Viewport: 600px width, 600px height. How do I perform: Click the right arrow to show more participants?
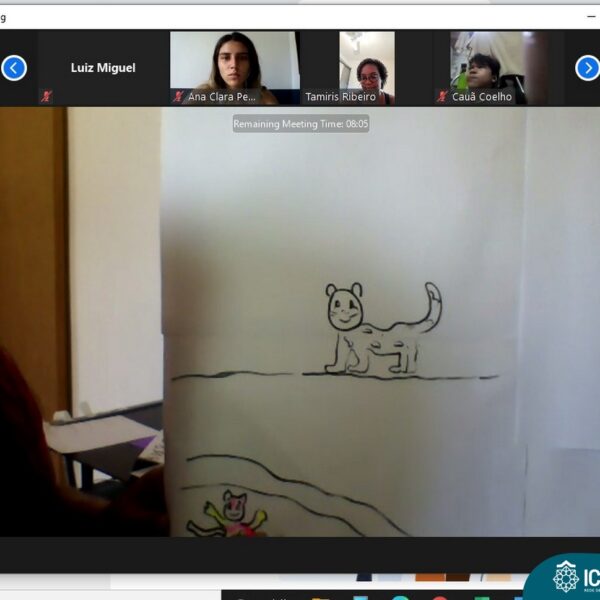[x=587, y=68]
